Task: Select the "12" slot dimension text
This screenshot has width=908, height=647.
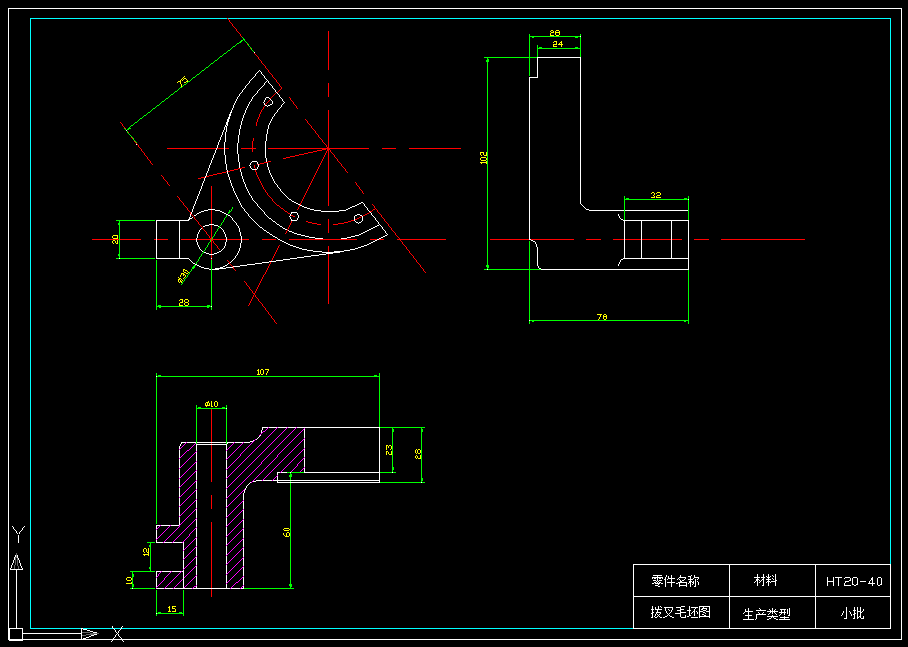Action: coord(146,551)
